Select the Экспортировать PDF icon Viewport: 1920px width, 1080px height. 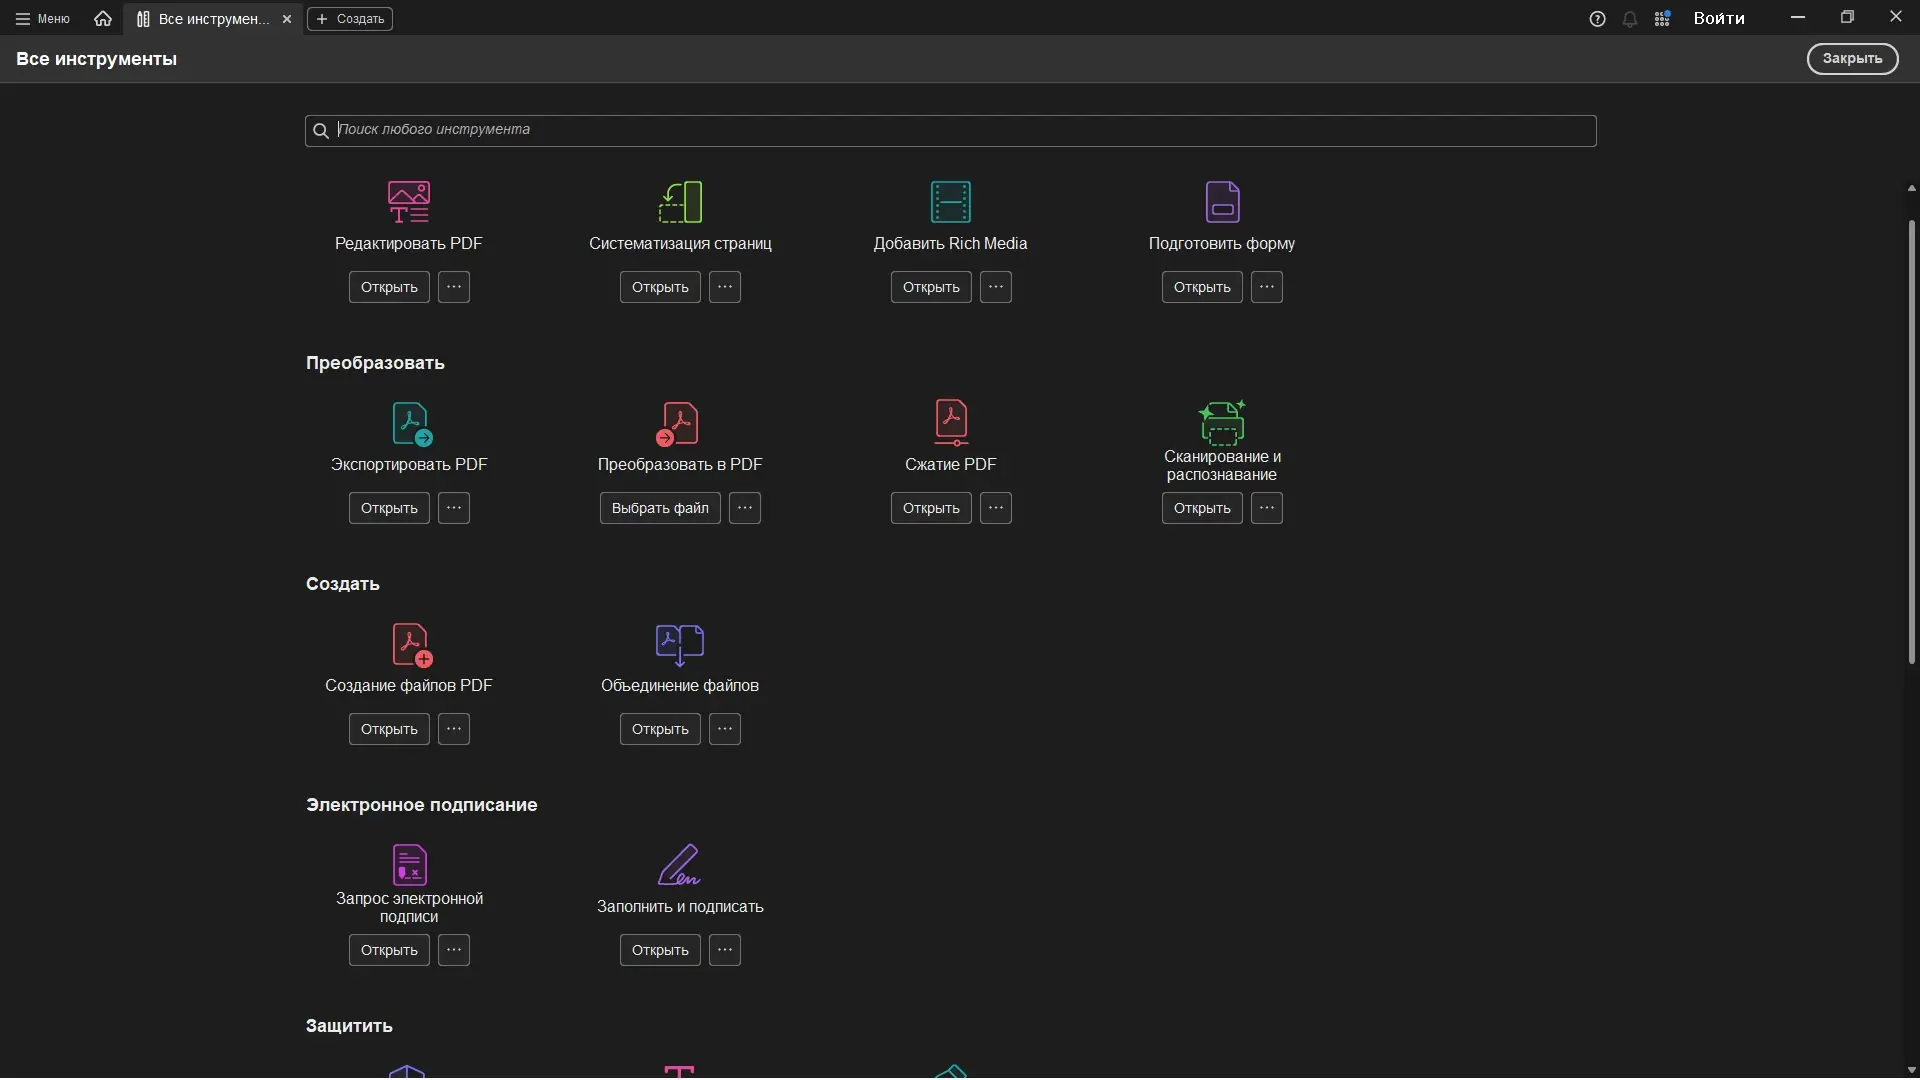pos(410,424)
